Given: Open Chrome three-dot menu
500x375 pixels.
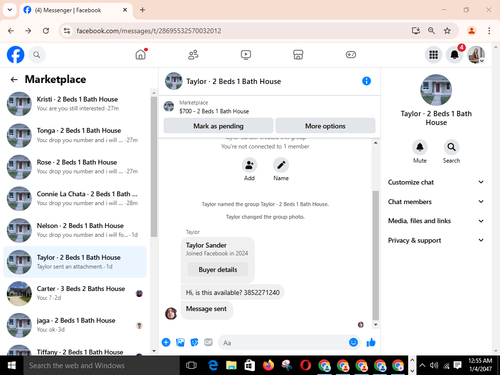Looking at the screenshot, I should point(489,31).
